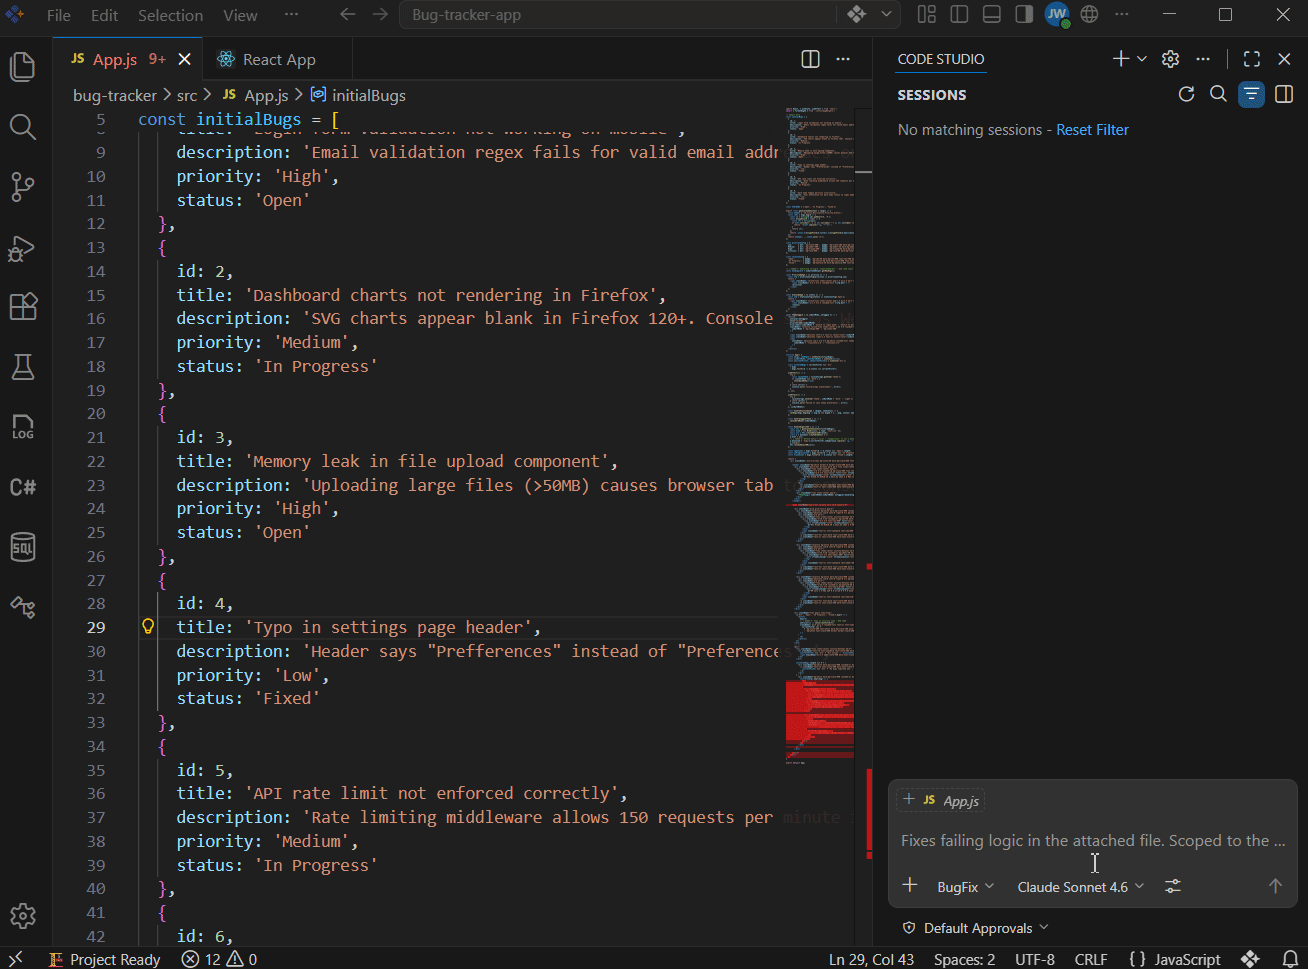Go forward in navigation history
Screen dimensions: 1308x969
(x=380, y=15)
